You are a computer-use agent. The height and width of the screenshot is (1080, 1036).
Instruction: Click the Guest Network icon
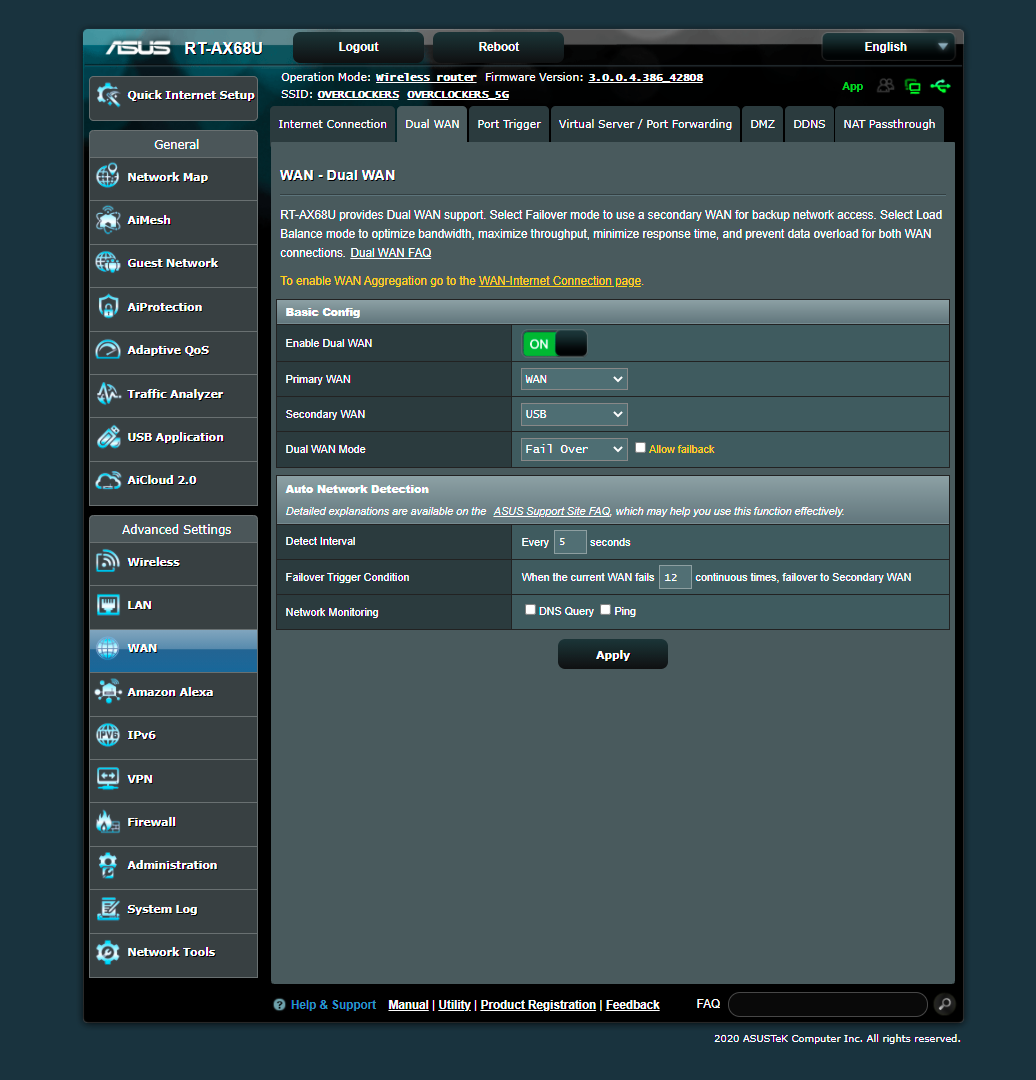108,262
